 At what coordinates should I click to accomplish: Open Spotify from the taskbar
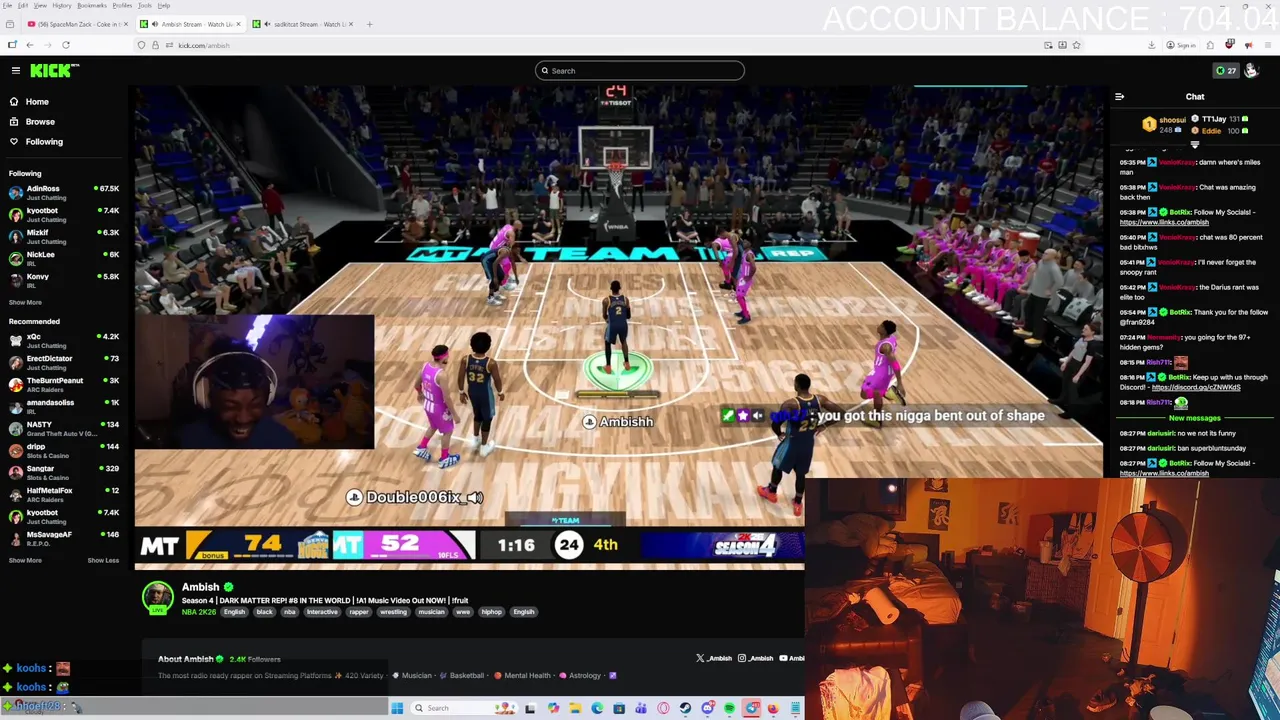(729, 708)
